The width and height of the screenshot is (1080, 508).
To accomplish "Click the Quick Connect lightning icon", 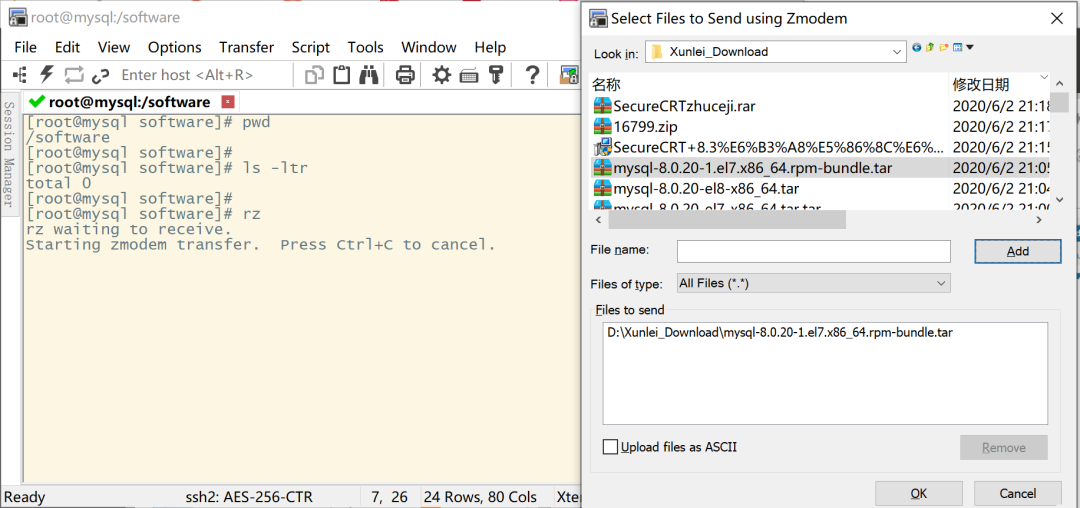I will [x=46, y=74].
